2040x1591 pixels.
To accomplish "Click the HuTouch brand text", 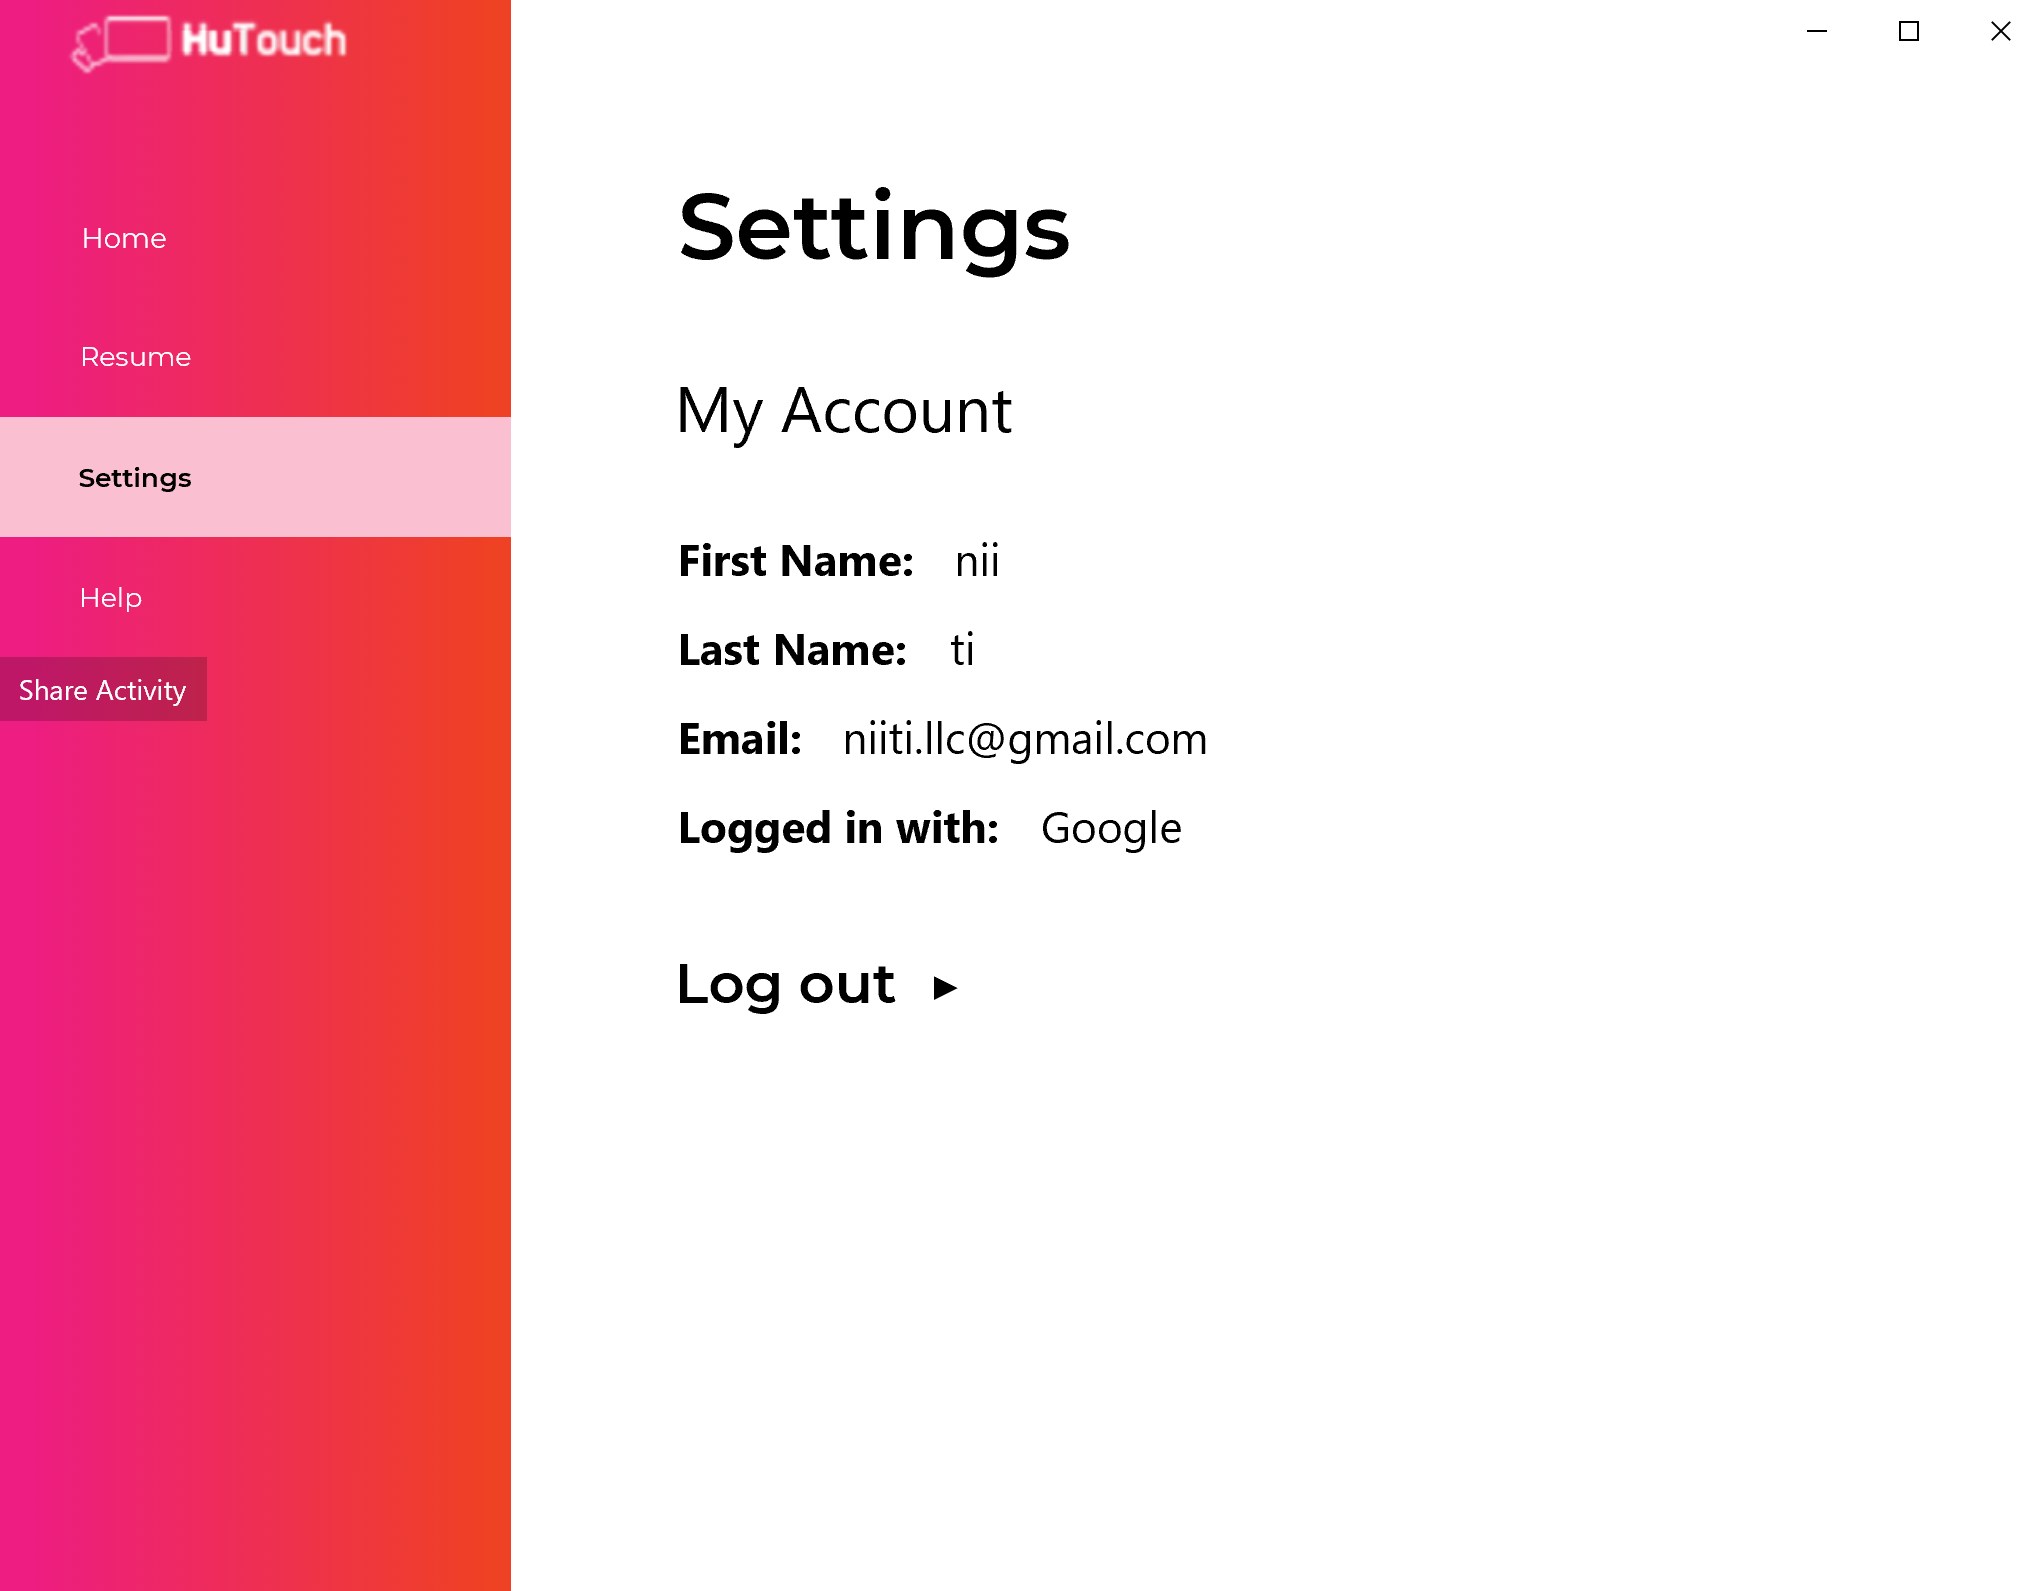I will 264,40.
